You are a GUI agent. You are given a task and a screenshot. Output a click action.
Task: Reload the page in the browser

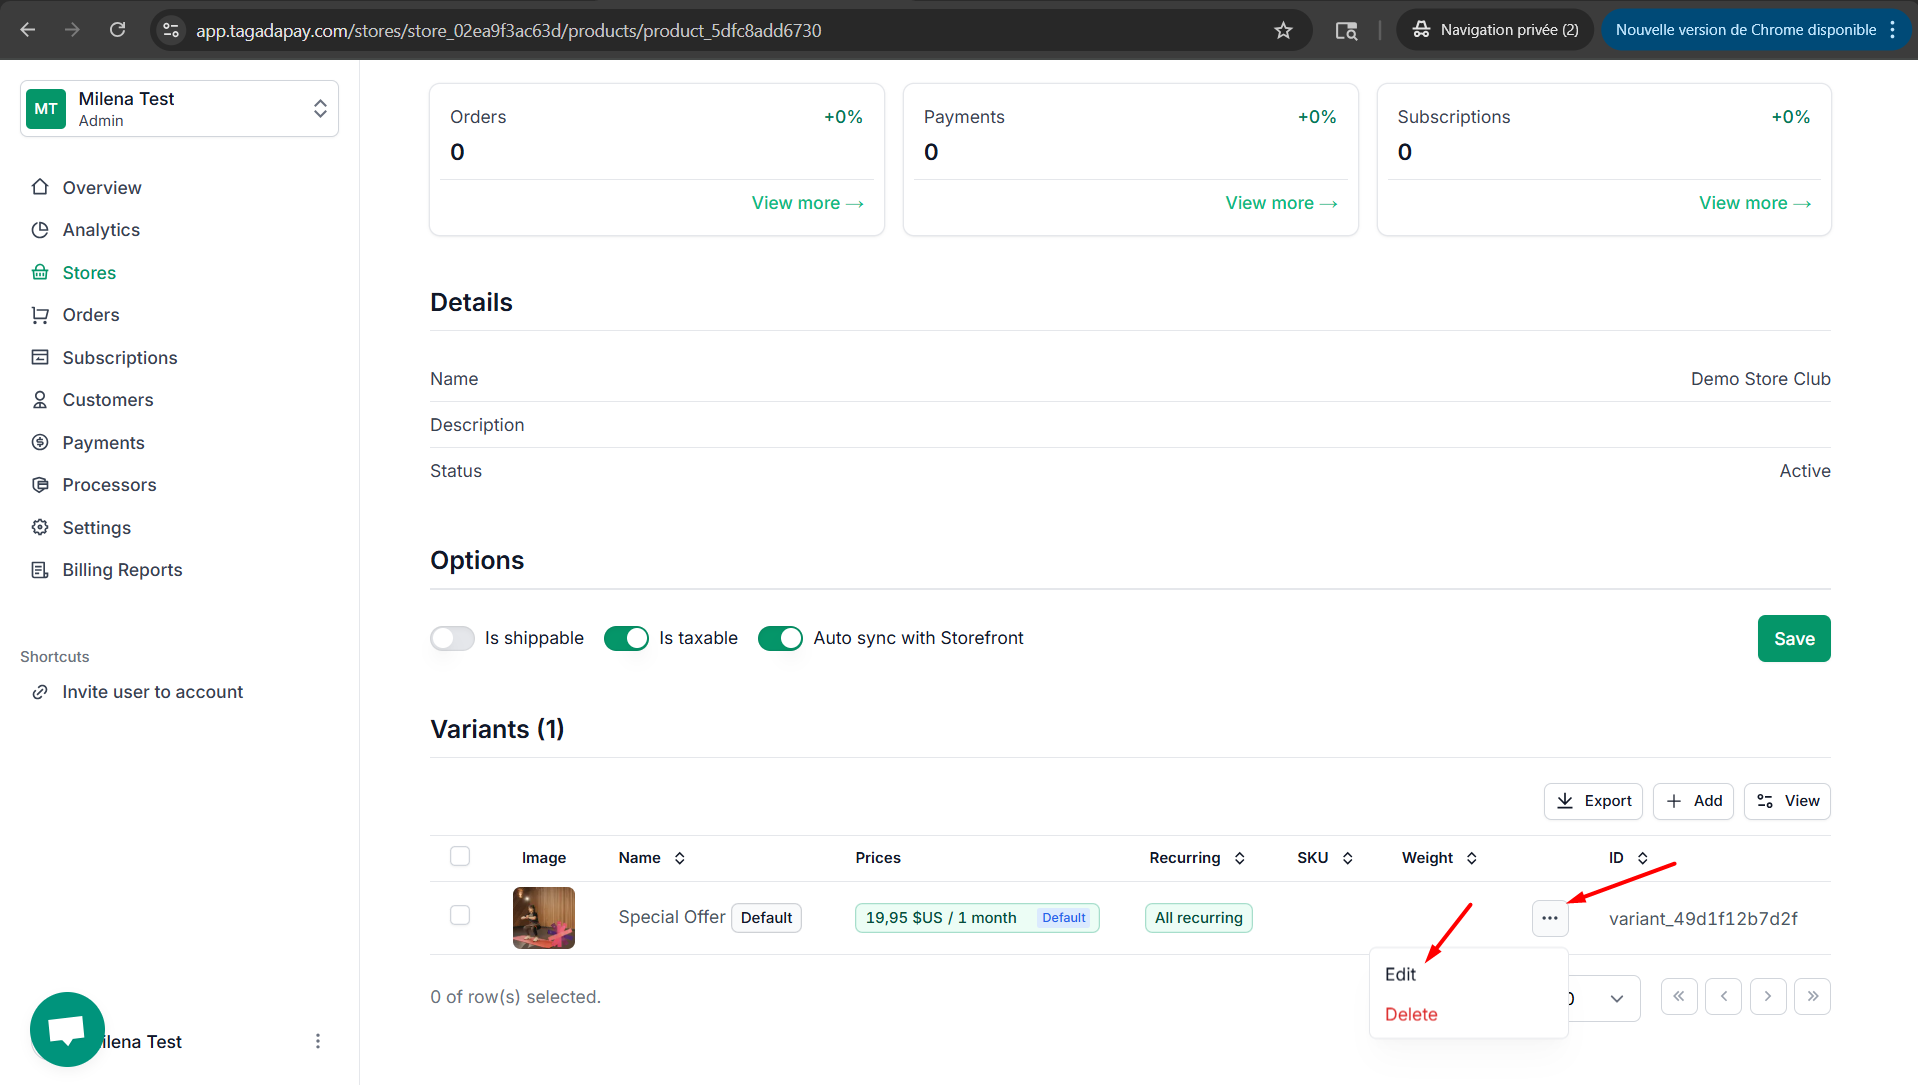[117, 30]
